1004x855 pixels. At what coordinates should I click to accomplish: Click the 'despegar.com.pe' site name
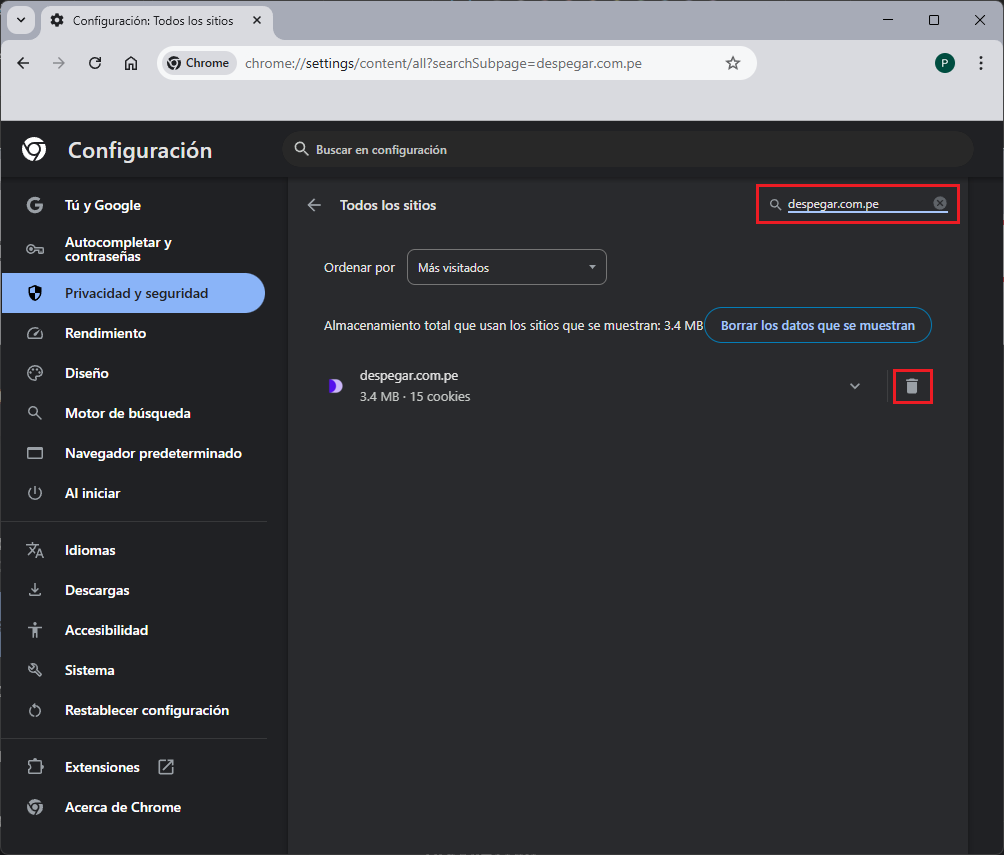pos(409,375)
